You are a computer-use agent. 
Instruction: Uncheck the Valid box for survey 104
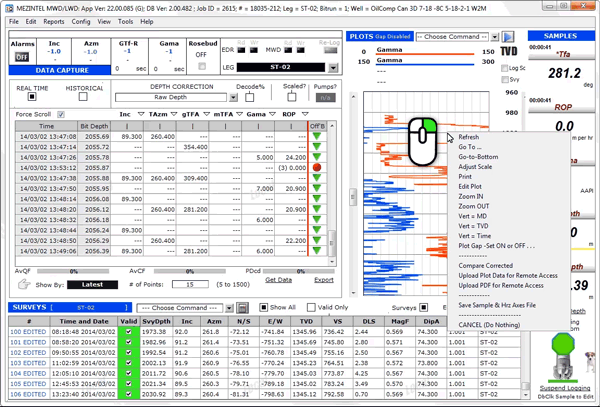pyautogui.click(x=129, y=373)
